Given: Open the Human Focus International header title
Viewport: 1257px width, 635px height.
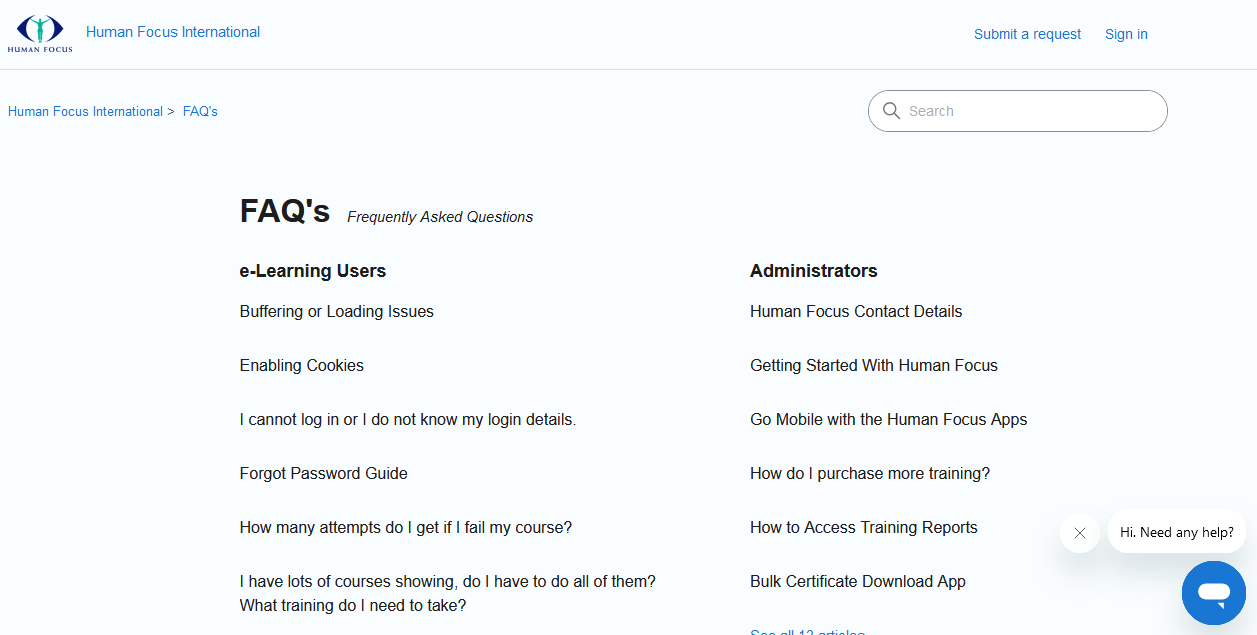Looking at the screenshot, I should pyautogui.click(x=173, y=32).
